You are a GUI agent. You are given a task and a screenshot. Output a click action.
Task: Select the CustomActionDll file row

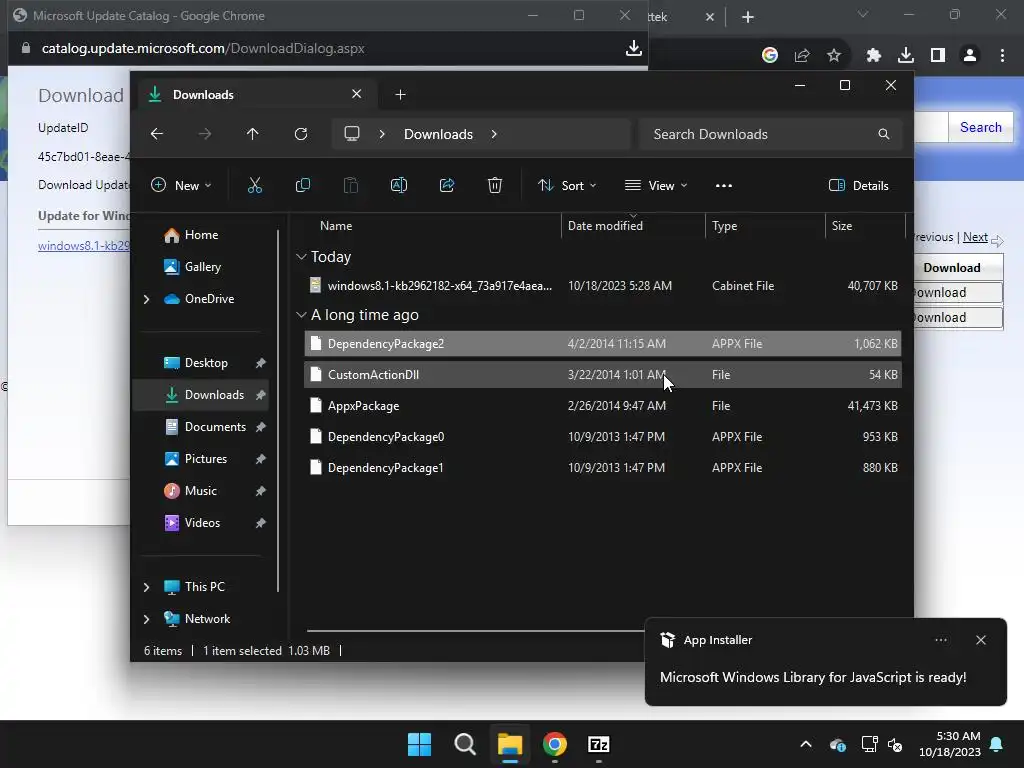[x=603, y=375]
